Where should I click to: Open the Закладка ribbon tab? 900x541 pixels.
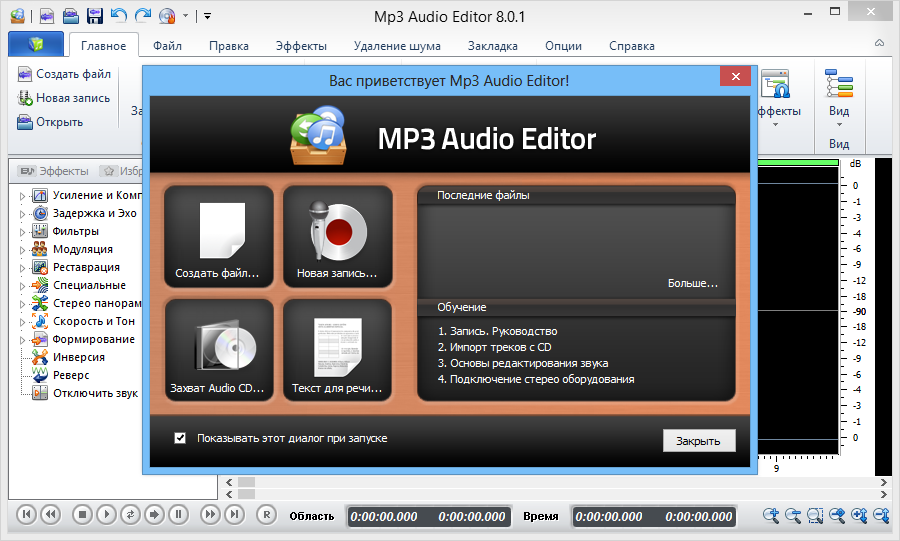[x=492, y=46]
